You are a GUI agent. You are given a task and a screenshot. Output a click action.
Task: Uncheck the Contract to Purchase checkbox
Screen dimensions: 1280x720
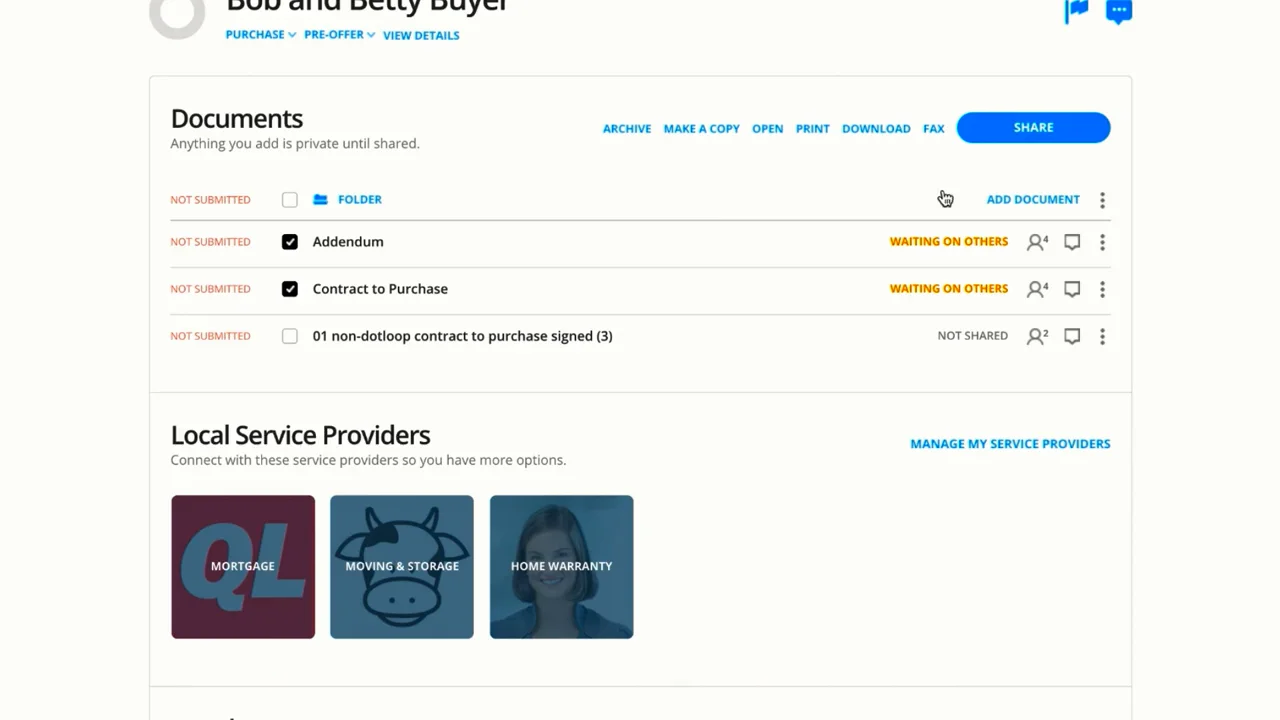click(290, 289)
